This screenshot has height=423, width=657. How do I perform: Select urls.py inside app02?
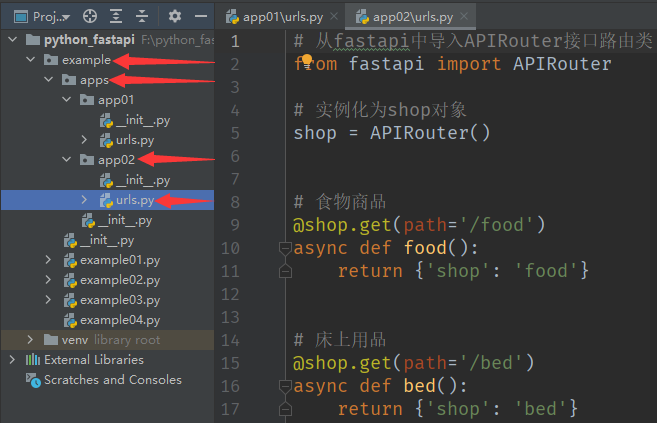point(135,200)
